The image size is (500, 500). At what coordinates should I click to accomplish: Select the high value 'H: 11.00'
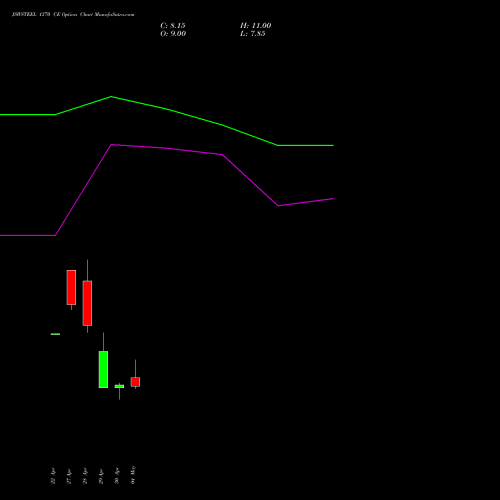(255, 26)
